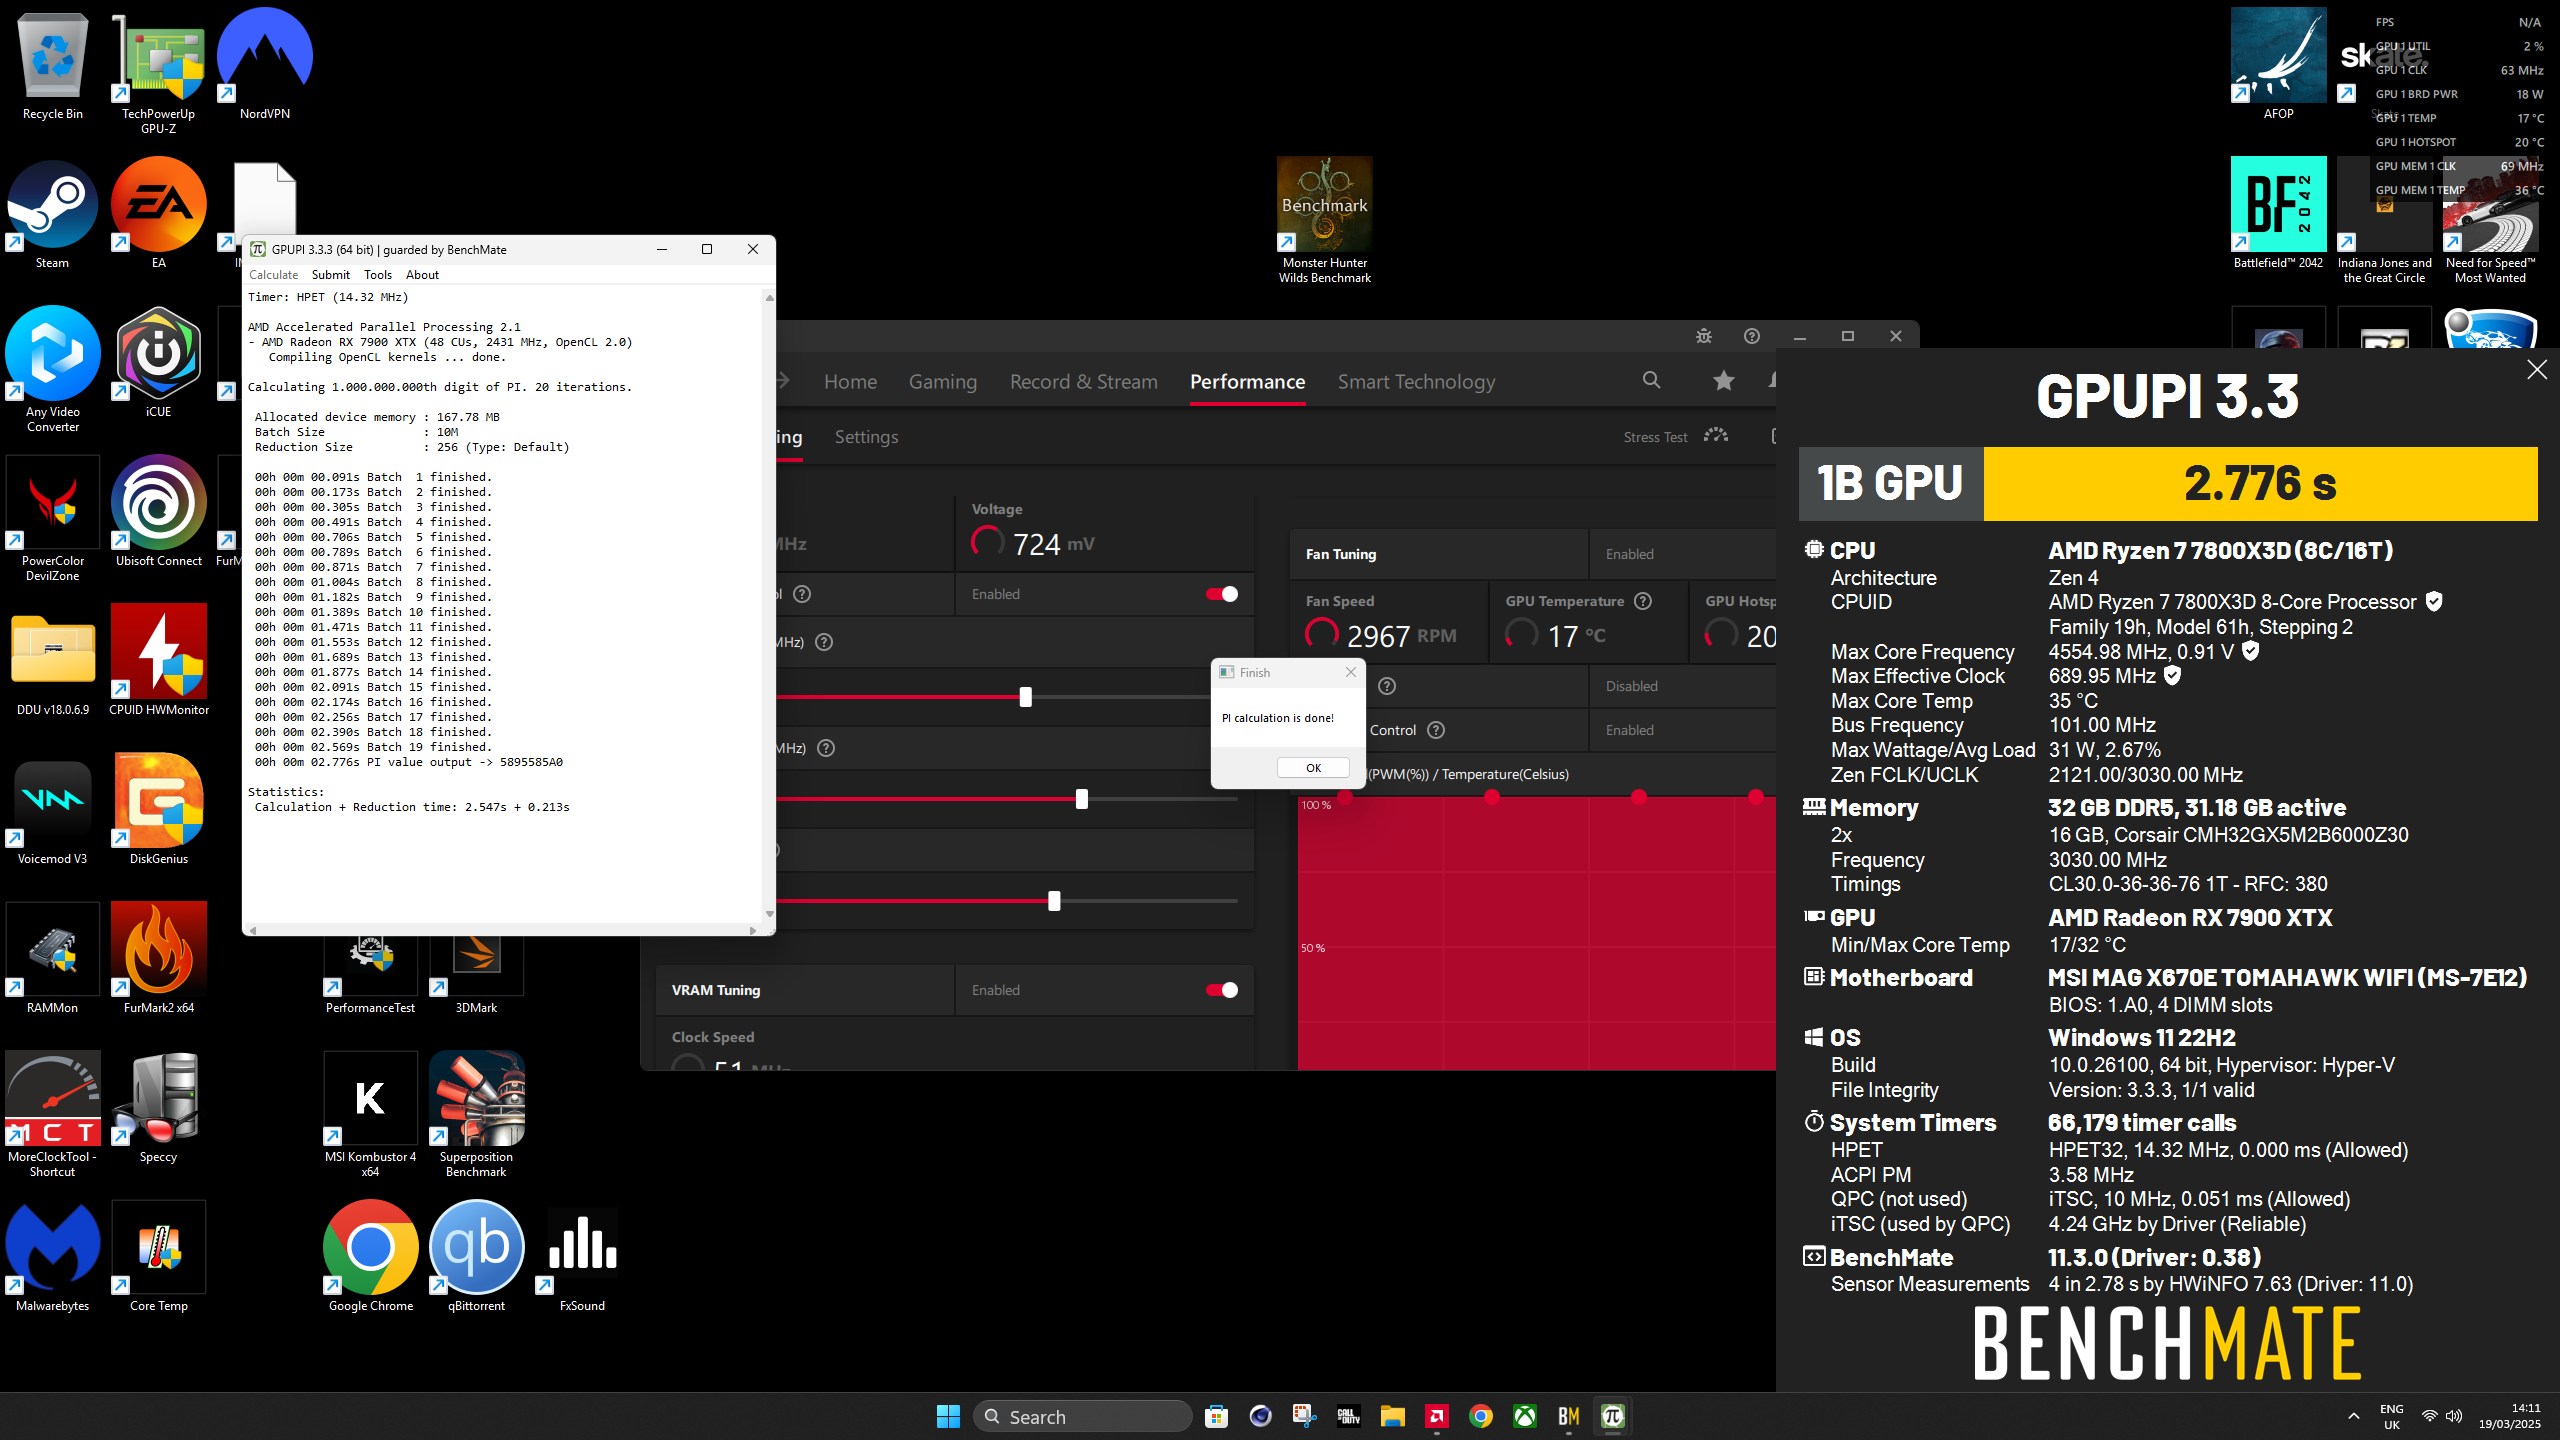This screenshot has height=1440, width=2560.
Task: Close the BenchMate result panel
Action: 2537,370
